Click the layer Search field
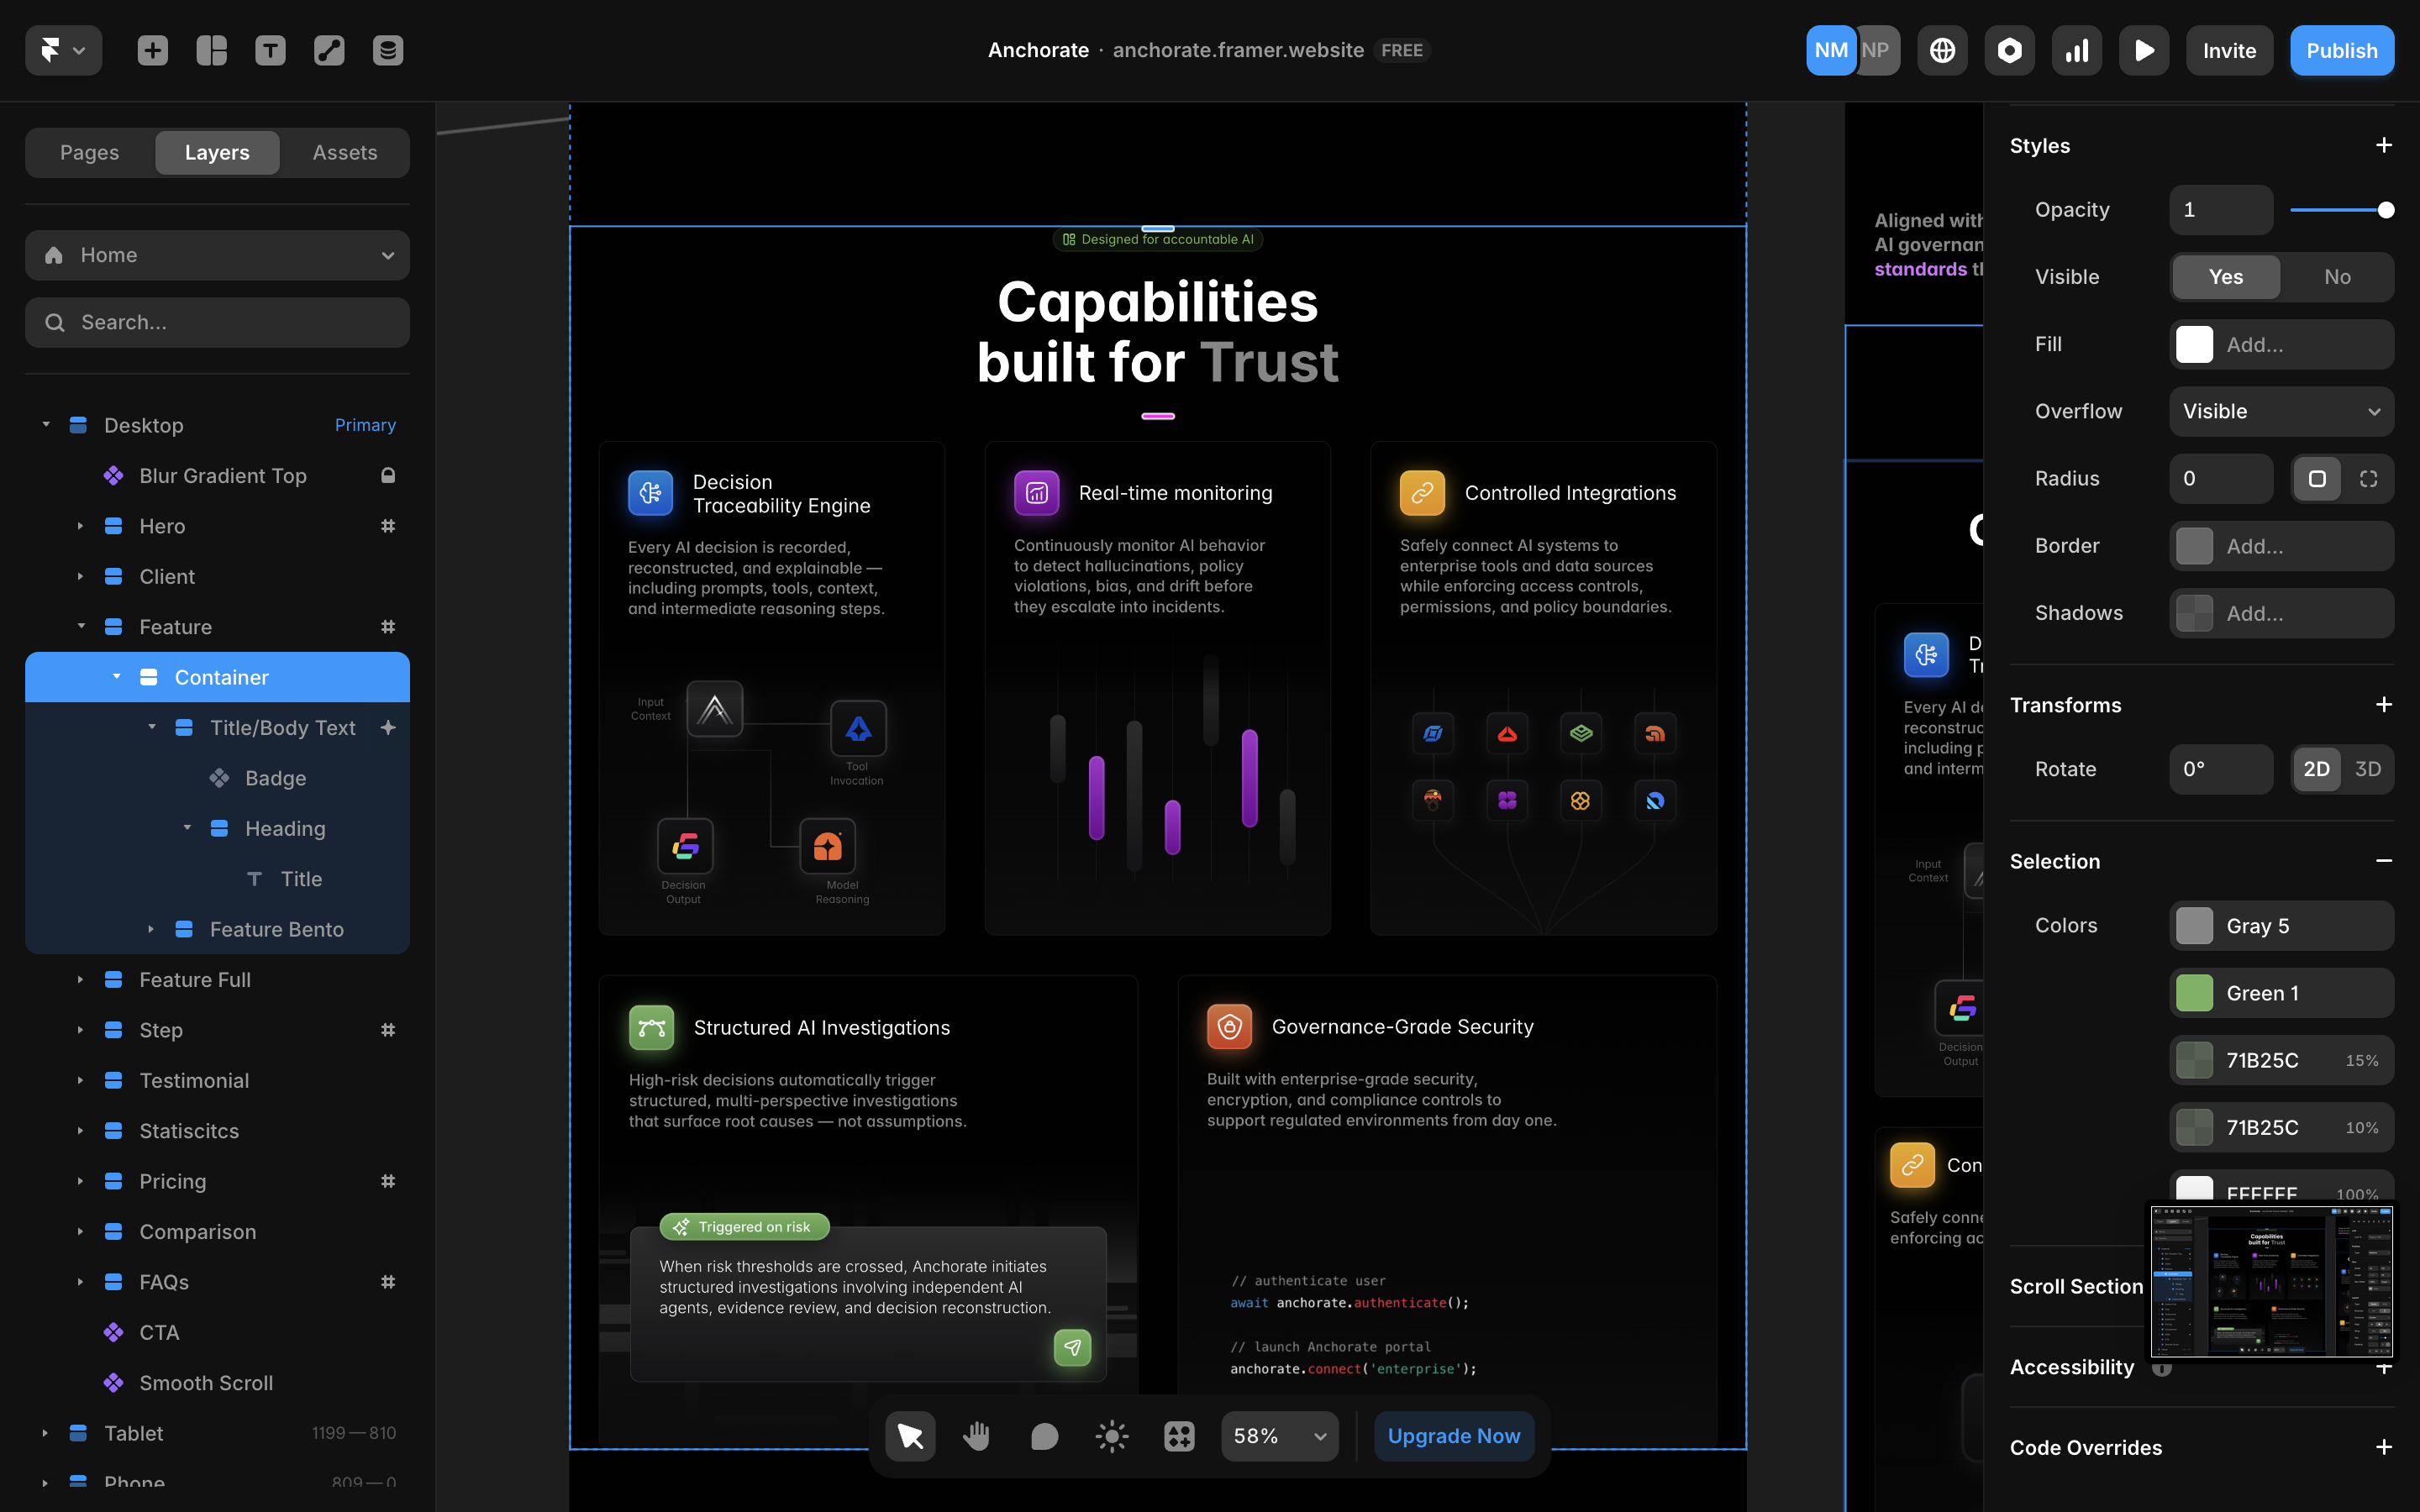 pos(217,322)
